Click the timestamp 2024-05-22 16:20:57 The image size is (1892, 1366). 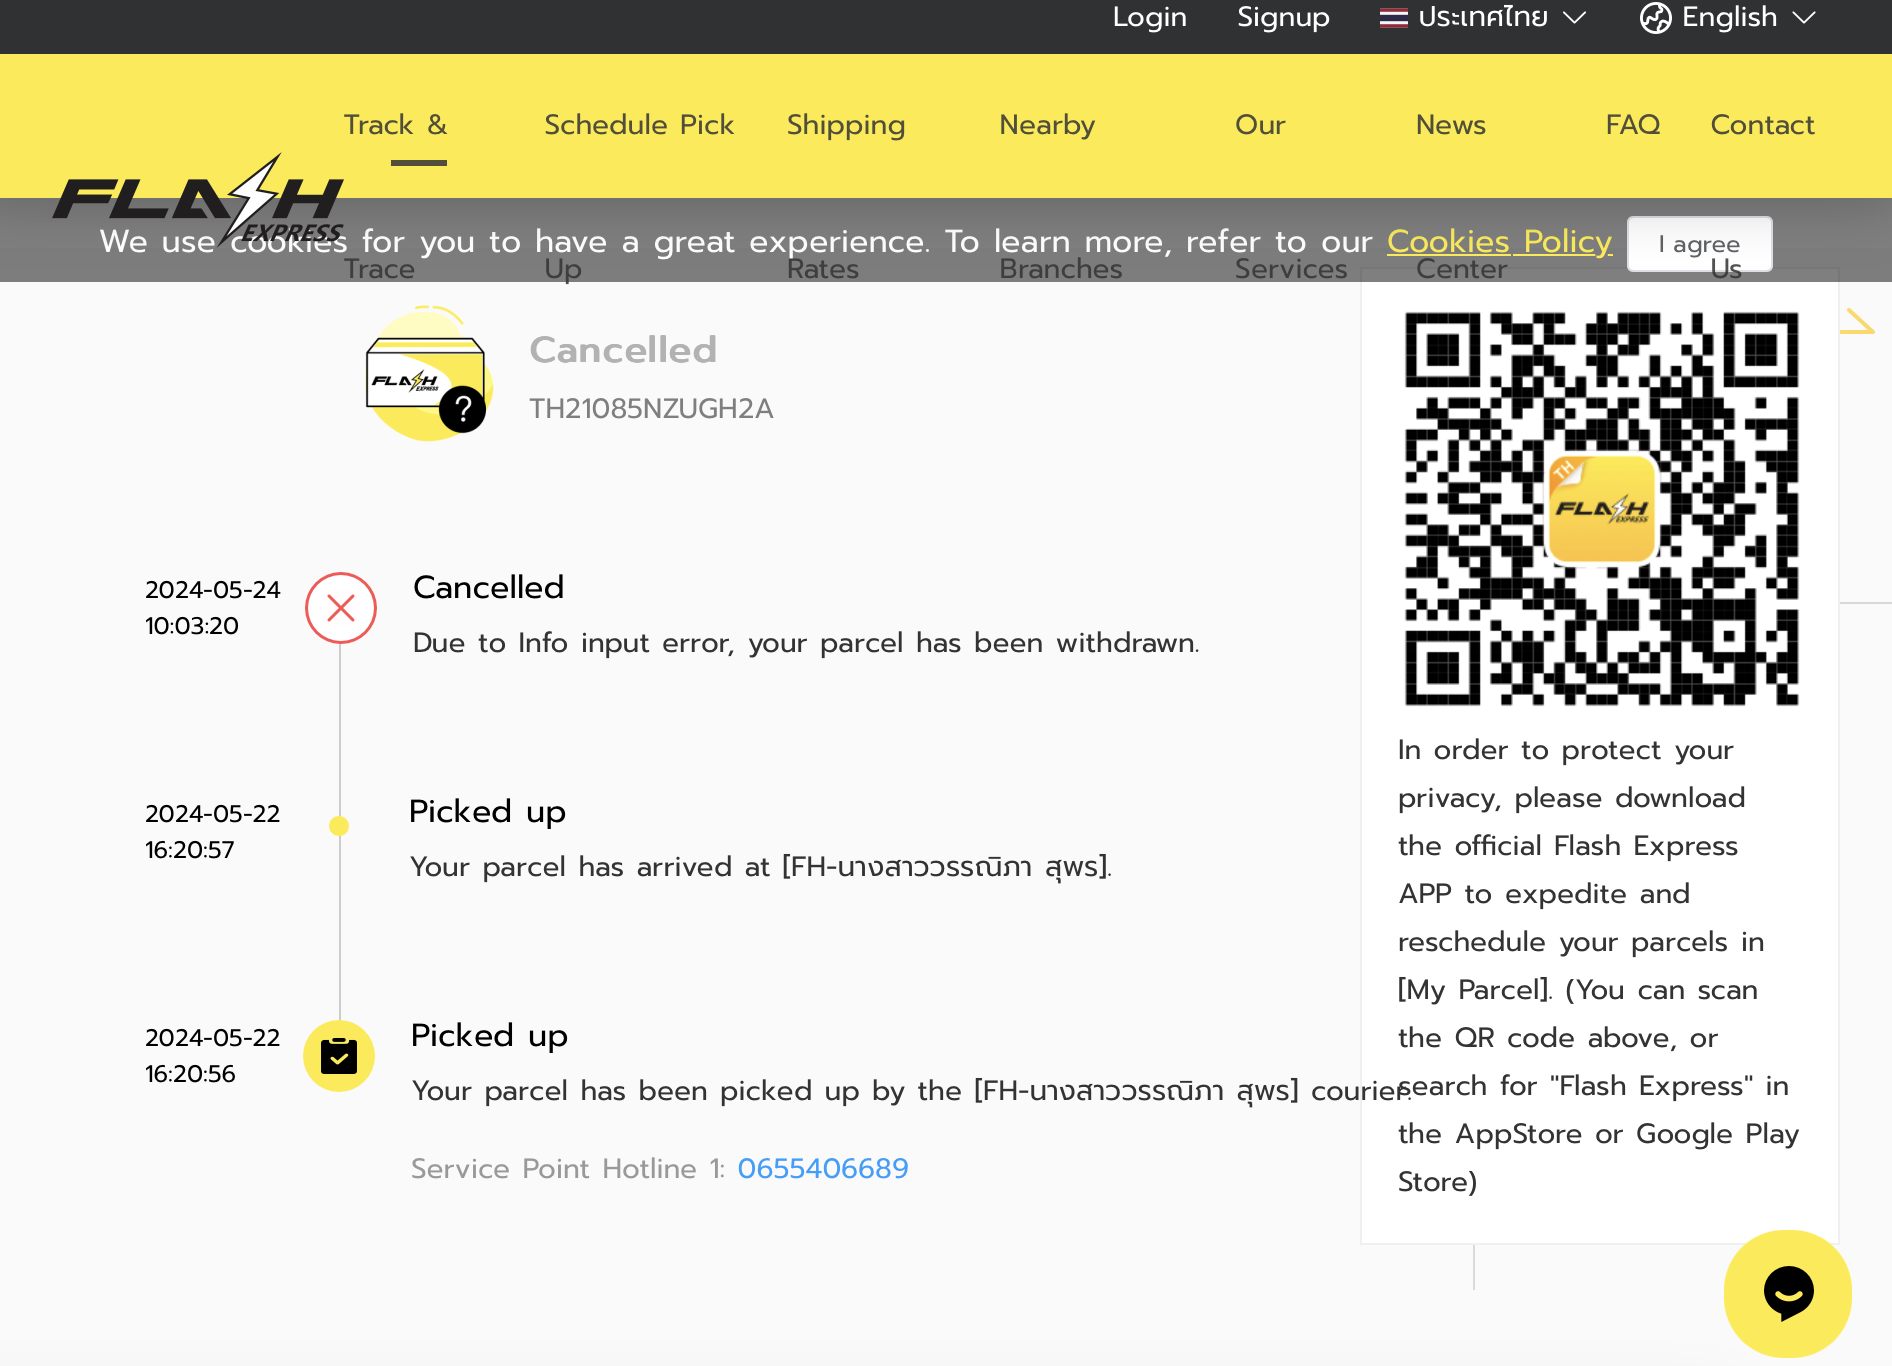tap(213, 832)
